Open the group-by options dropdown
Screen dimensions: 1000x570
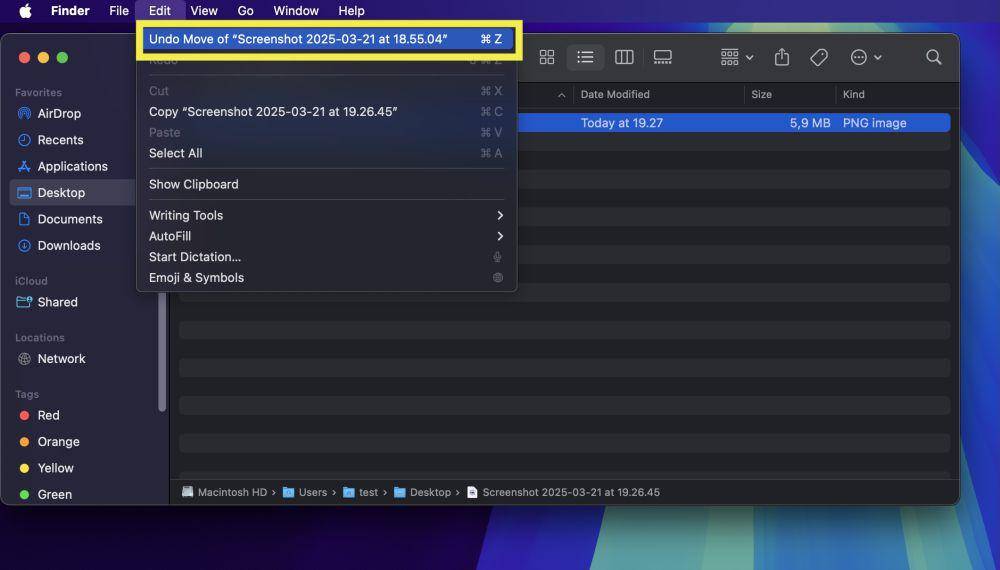(x=737, y=57)
